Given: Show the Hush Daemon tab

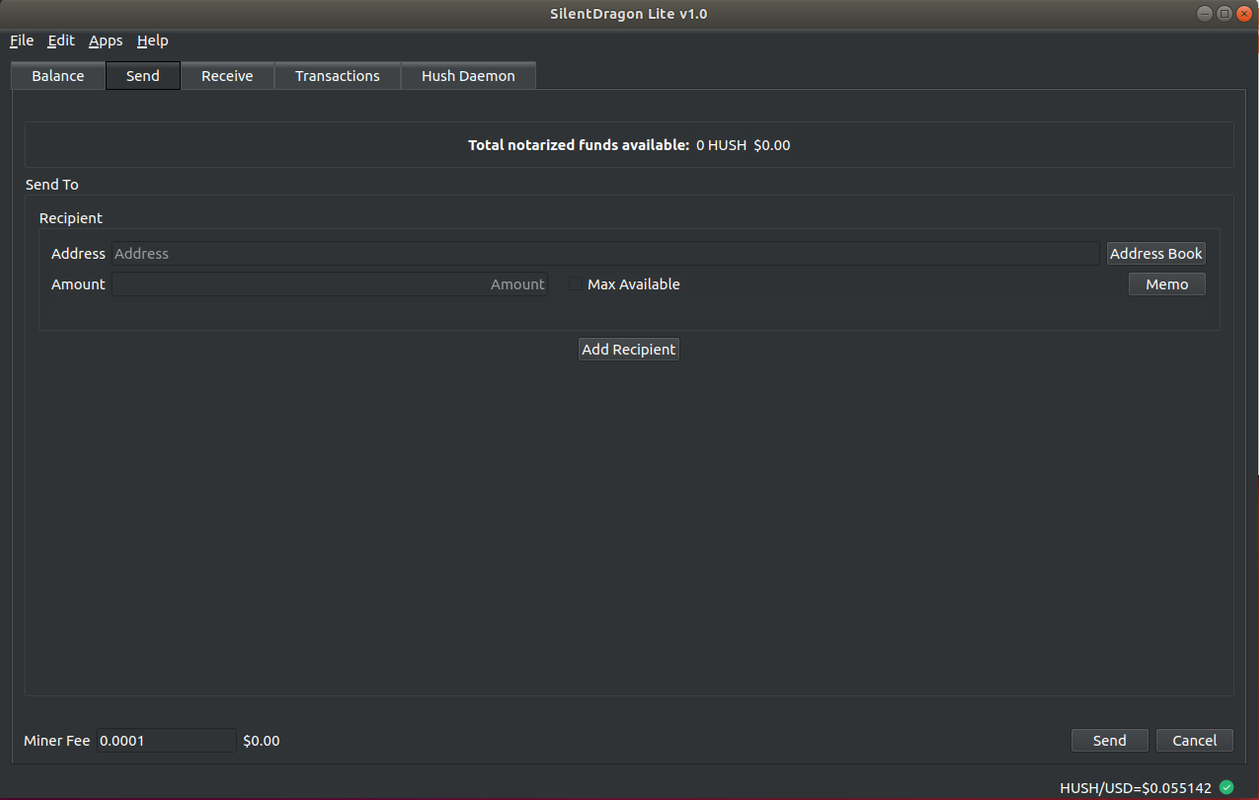Looking at the screenshot, I should [468, 76].
